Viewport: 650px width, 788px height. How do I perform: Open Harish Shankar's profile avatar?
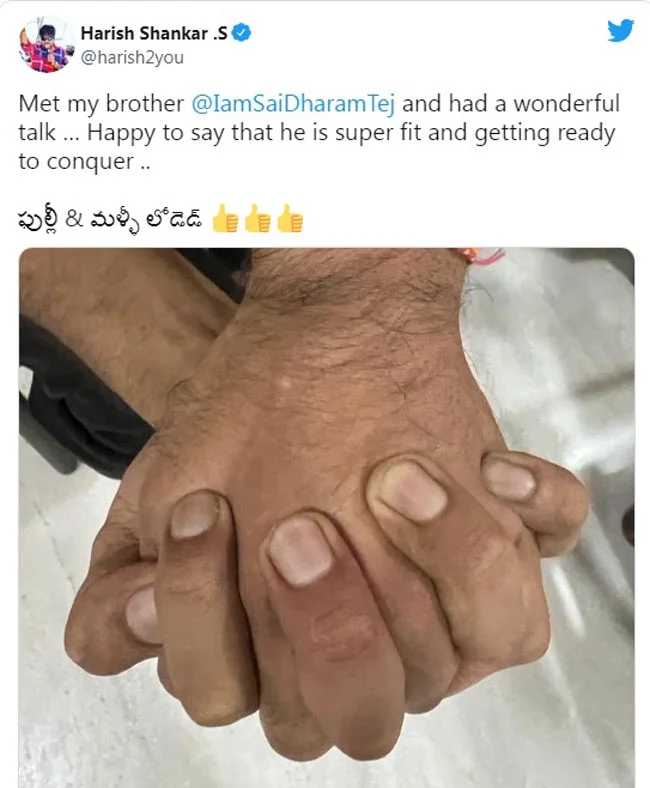pos(45,45)
